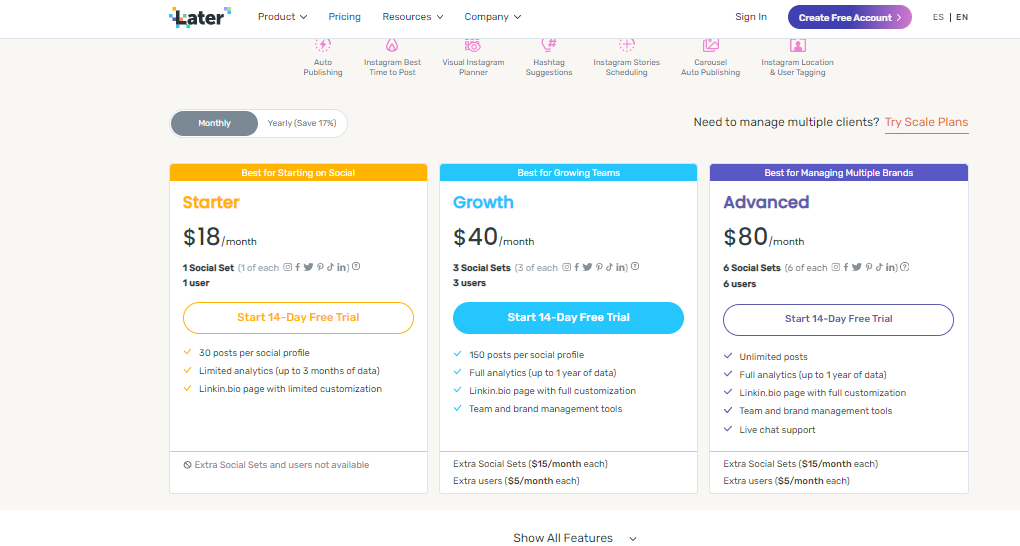Switch site language to ES

938,17
